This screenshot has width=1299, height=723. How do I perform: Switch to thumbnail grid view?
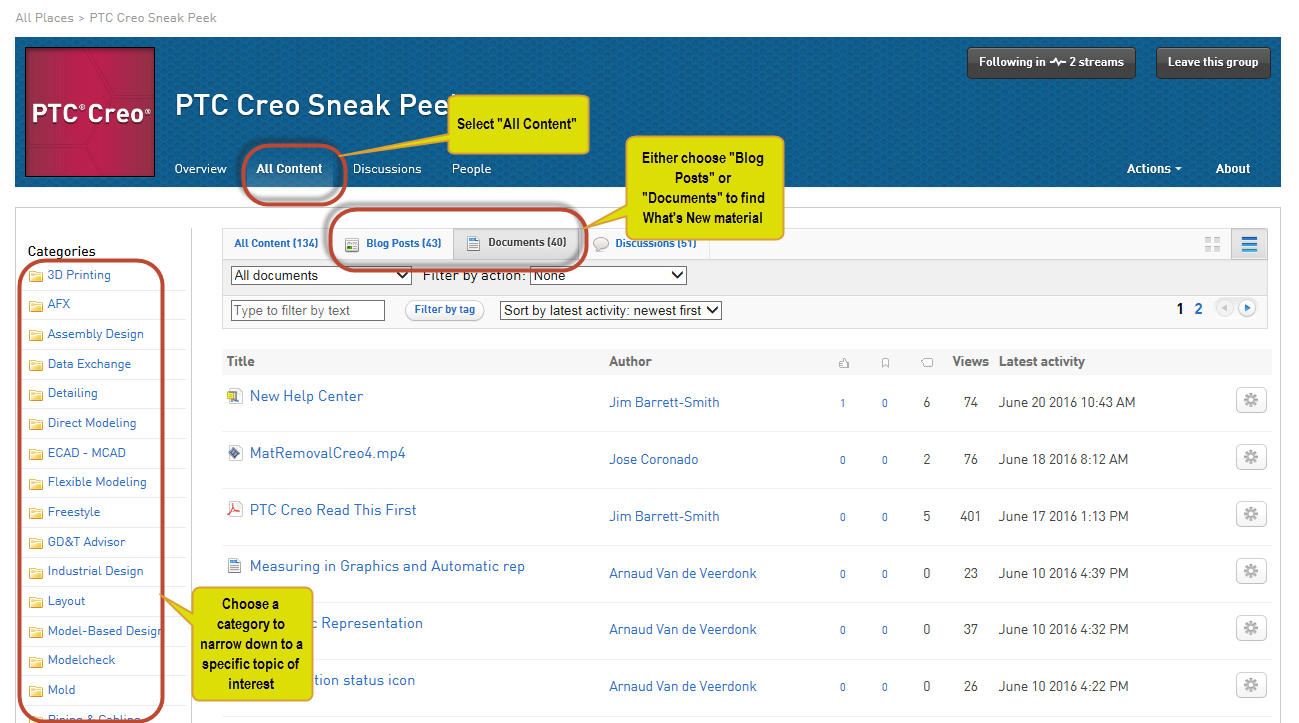1213,244
